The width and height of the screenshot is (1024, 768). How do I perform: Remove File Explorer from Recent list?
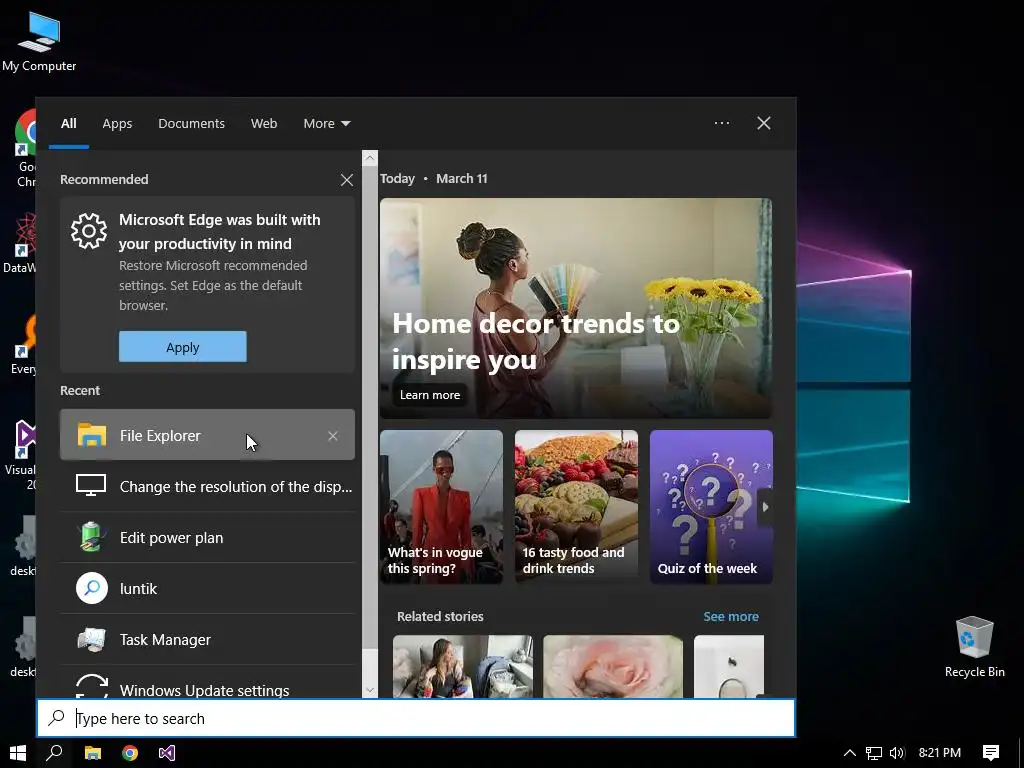tap(333, 436)
